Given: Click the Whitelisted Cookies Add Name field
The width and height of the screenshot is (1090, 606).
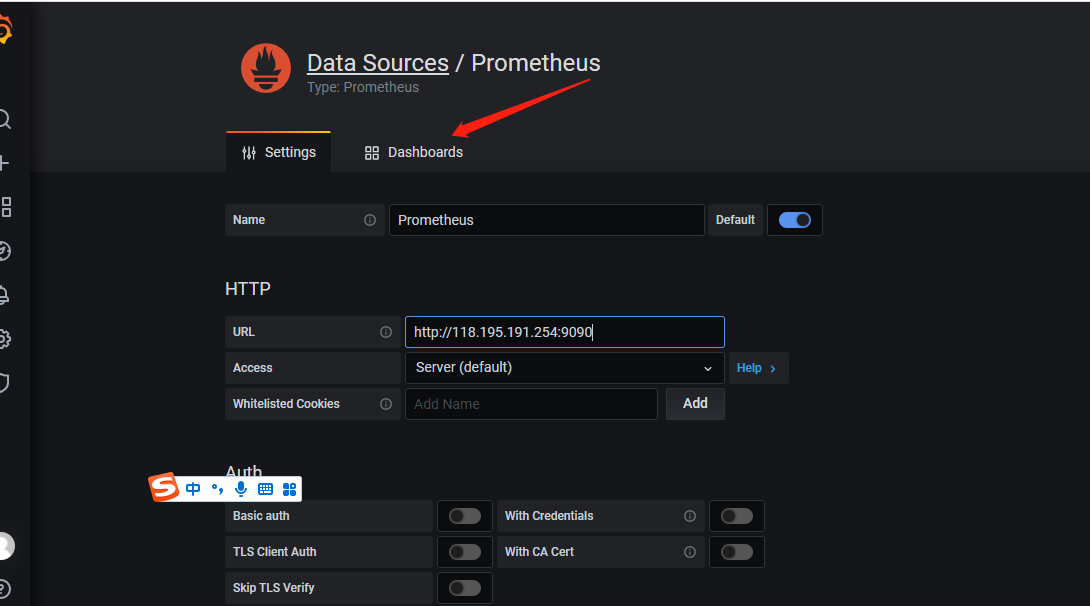Looking at the screenshot, I should 531,404.
